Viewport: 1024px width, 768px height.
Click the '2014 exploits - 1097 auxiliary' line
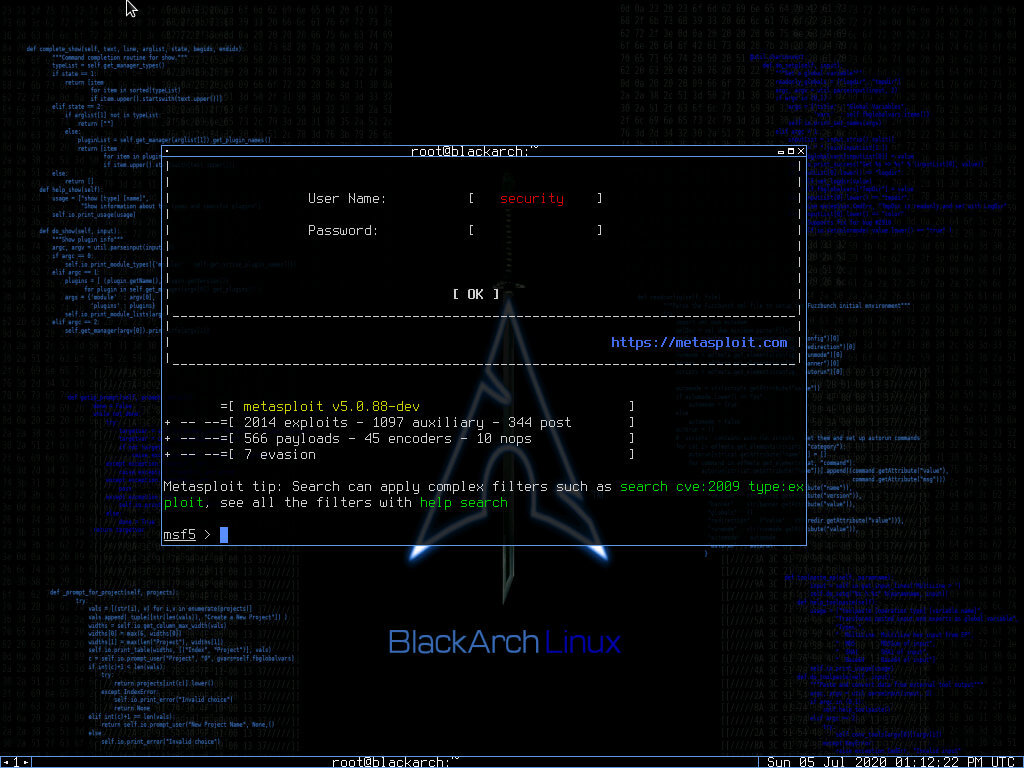(x=408, y=423)
